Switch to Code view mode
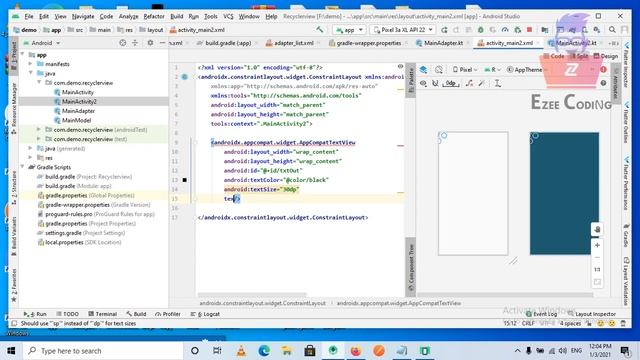Viewport: 640px width, 360px height. pos(554,56)
